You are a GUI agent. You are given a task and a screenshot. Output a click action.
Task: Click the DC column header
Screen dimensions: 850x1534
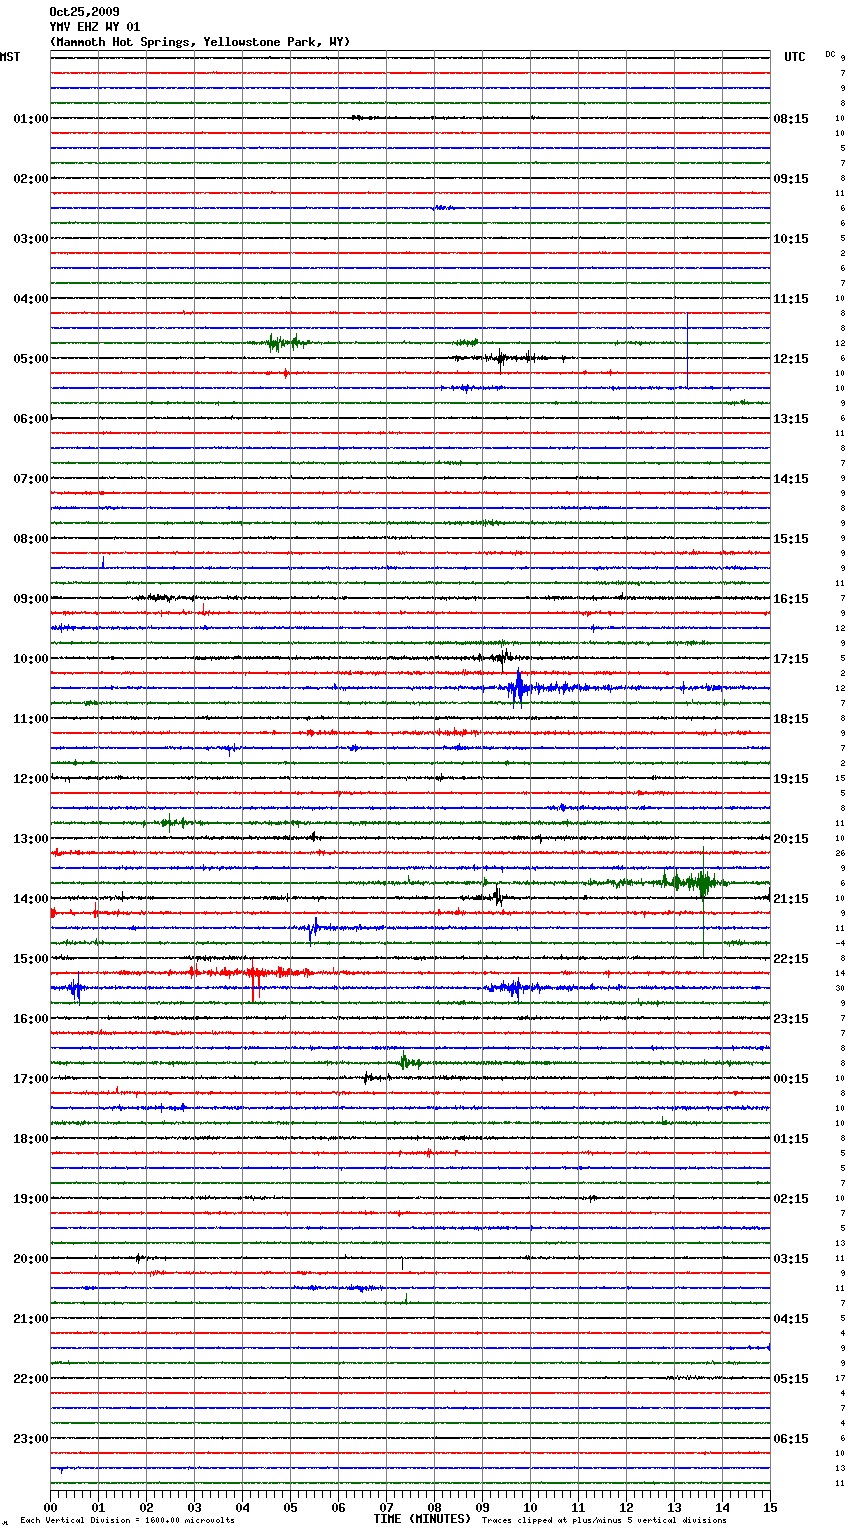(830, 54)
